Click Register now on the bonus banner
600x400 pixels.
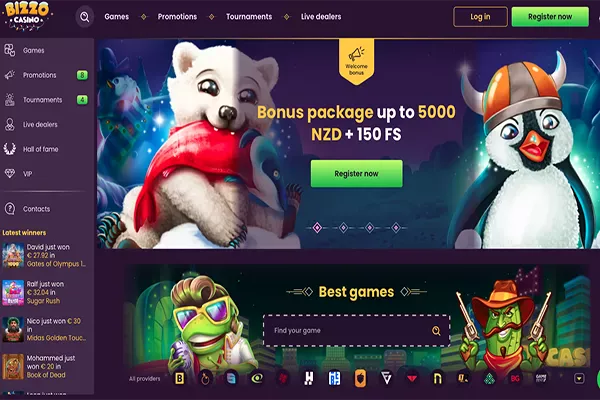pos(356,173)
